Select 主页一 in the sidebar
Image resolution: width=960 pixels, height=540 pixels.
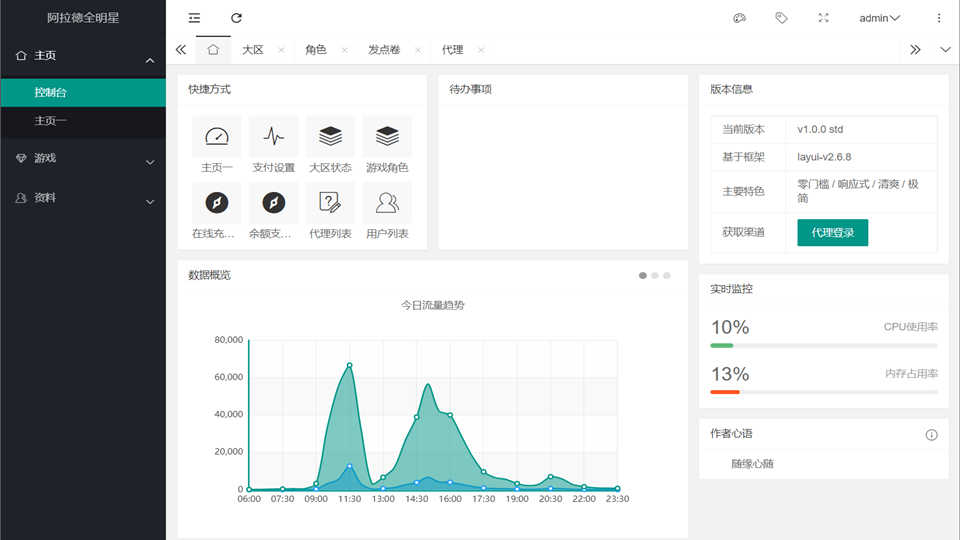51,121
